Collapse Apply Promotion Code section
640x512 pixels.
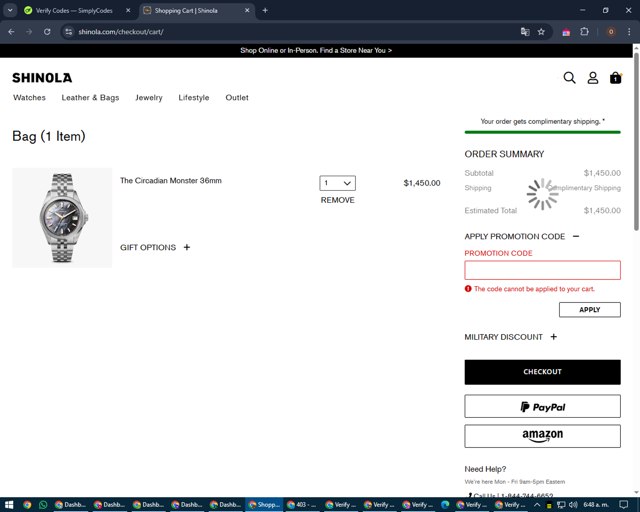522,236
